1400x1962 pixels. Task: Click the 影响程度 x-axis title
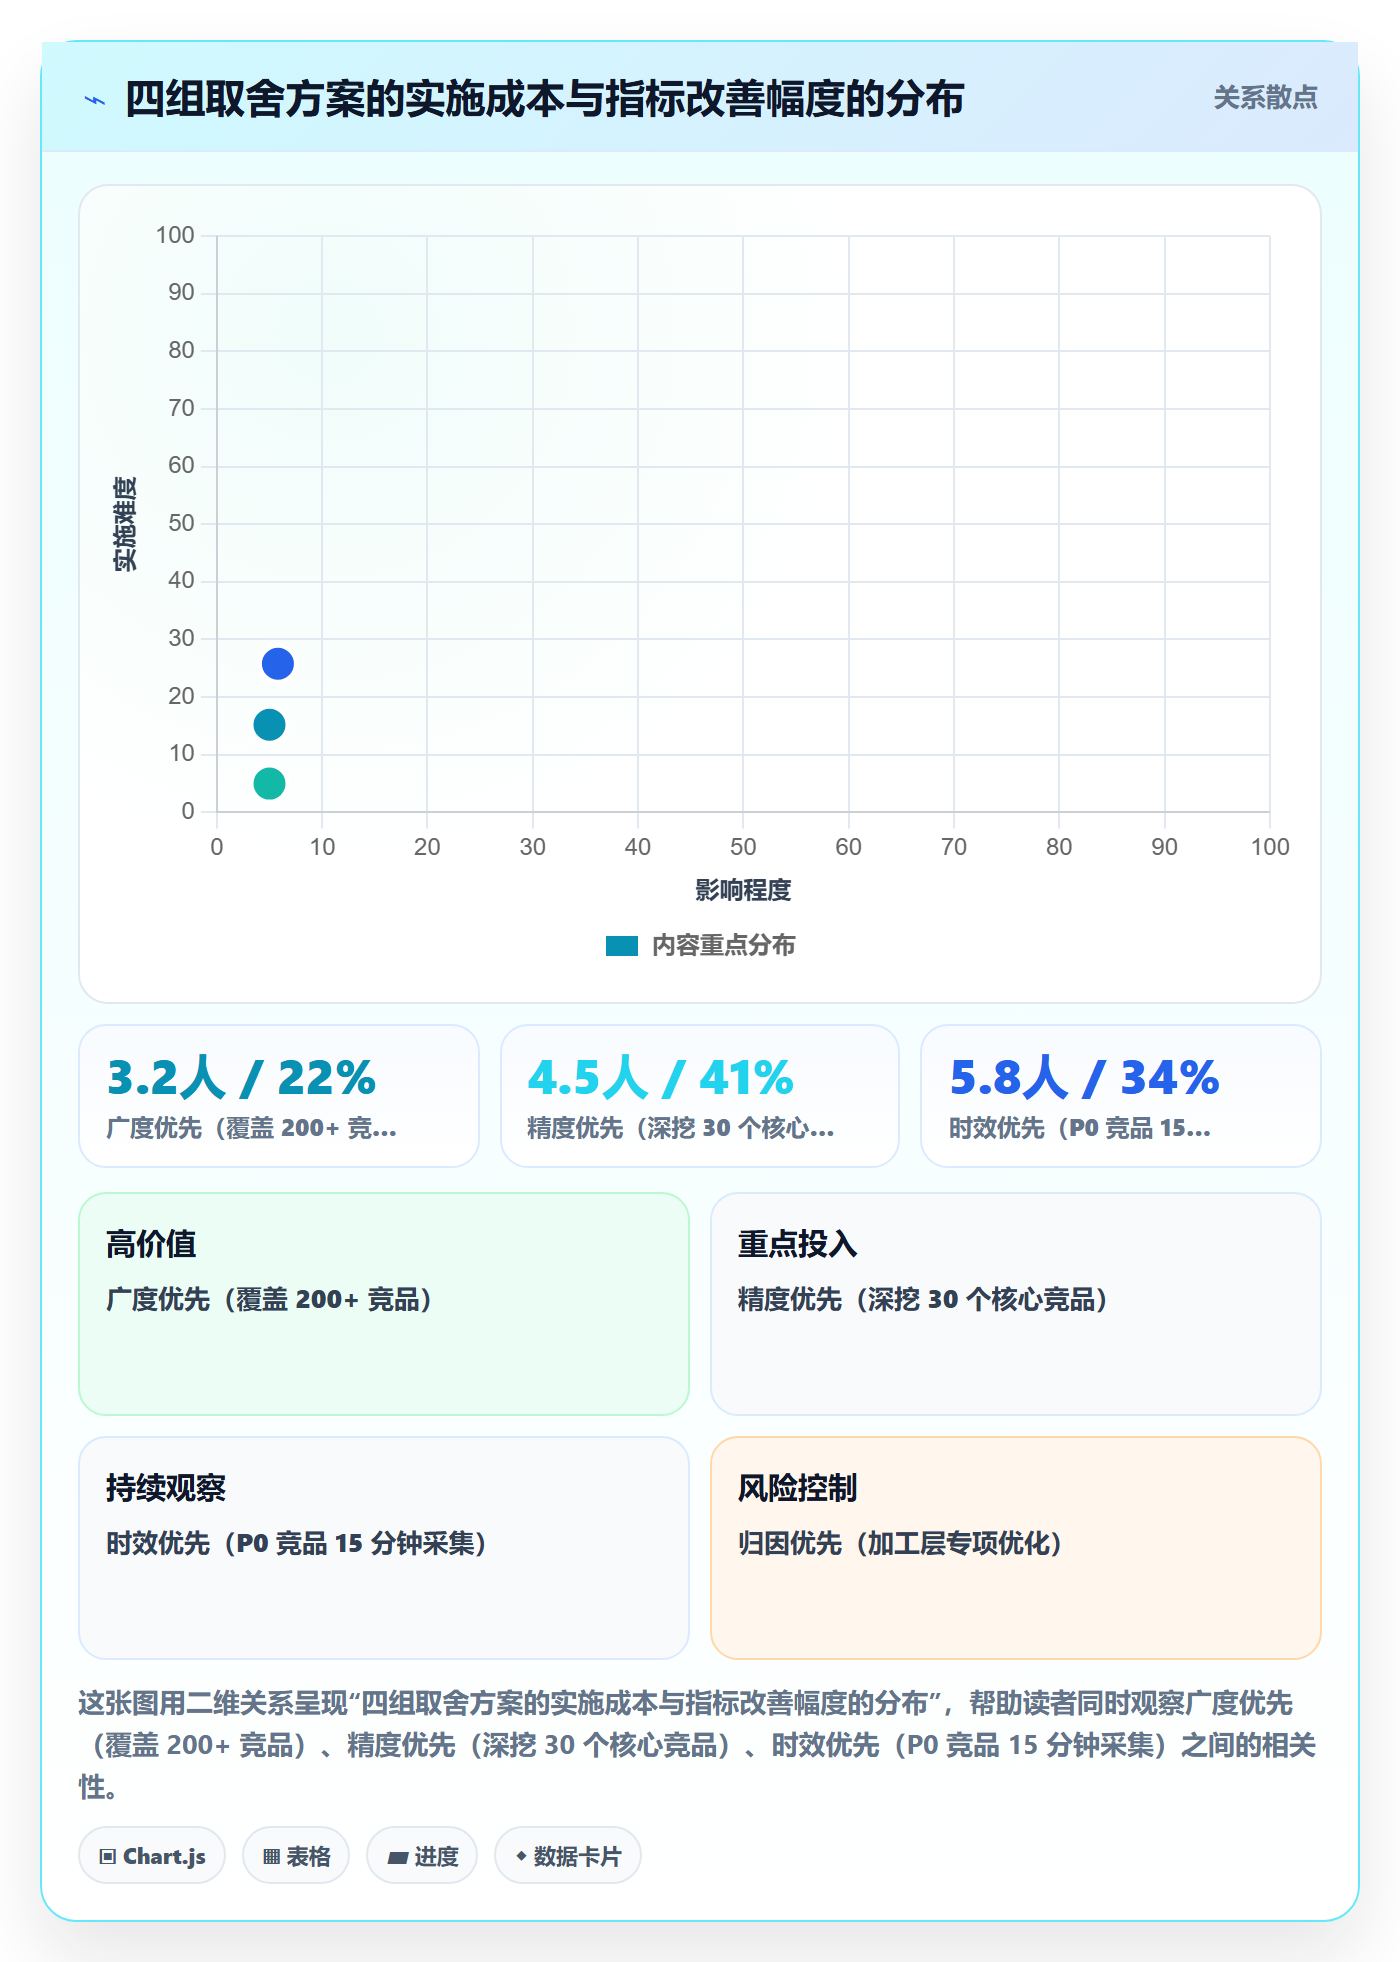click(x=743, y=890)
